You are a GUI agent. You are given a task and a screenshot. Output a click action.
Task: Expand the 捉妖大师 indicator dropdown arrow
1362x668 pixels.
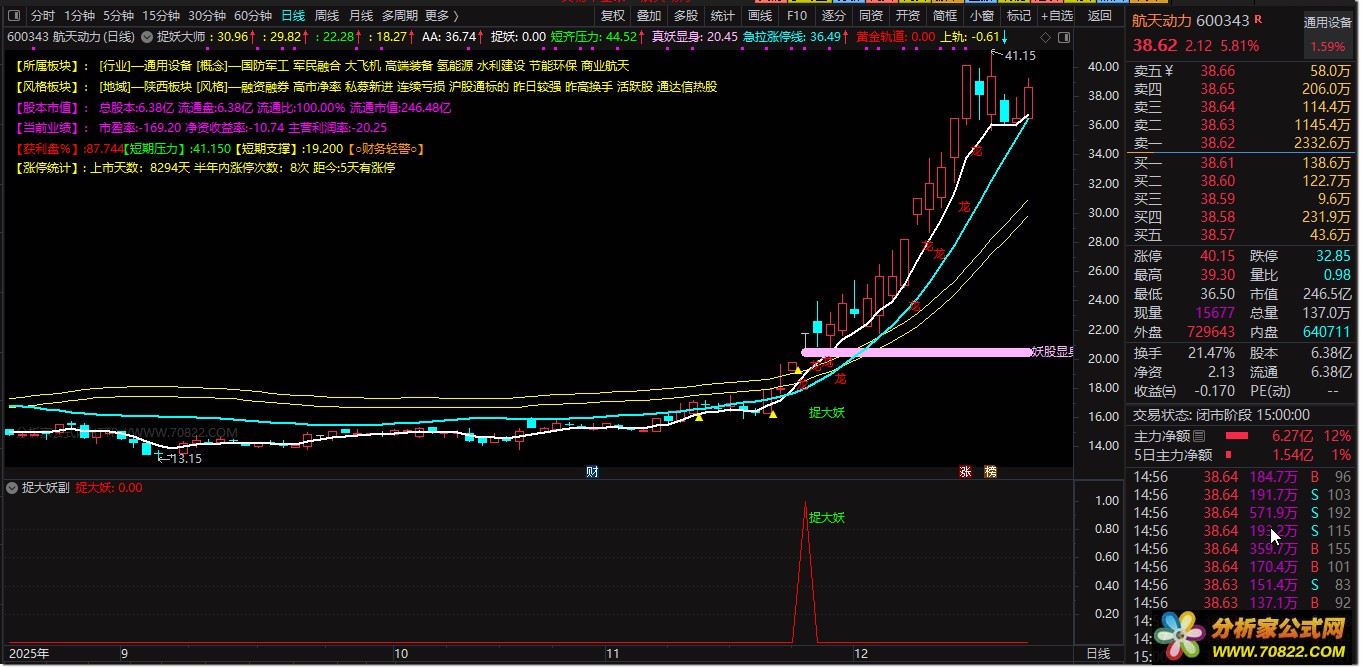(147, 37)
